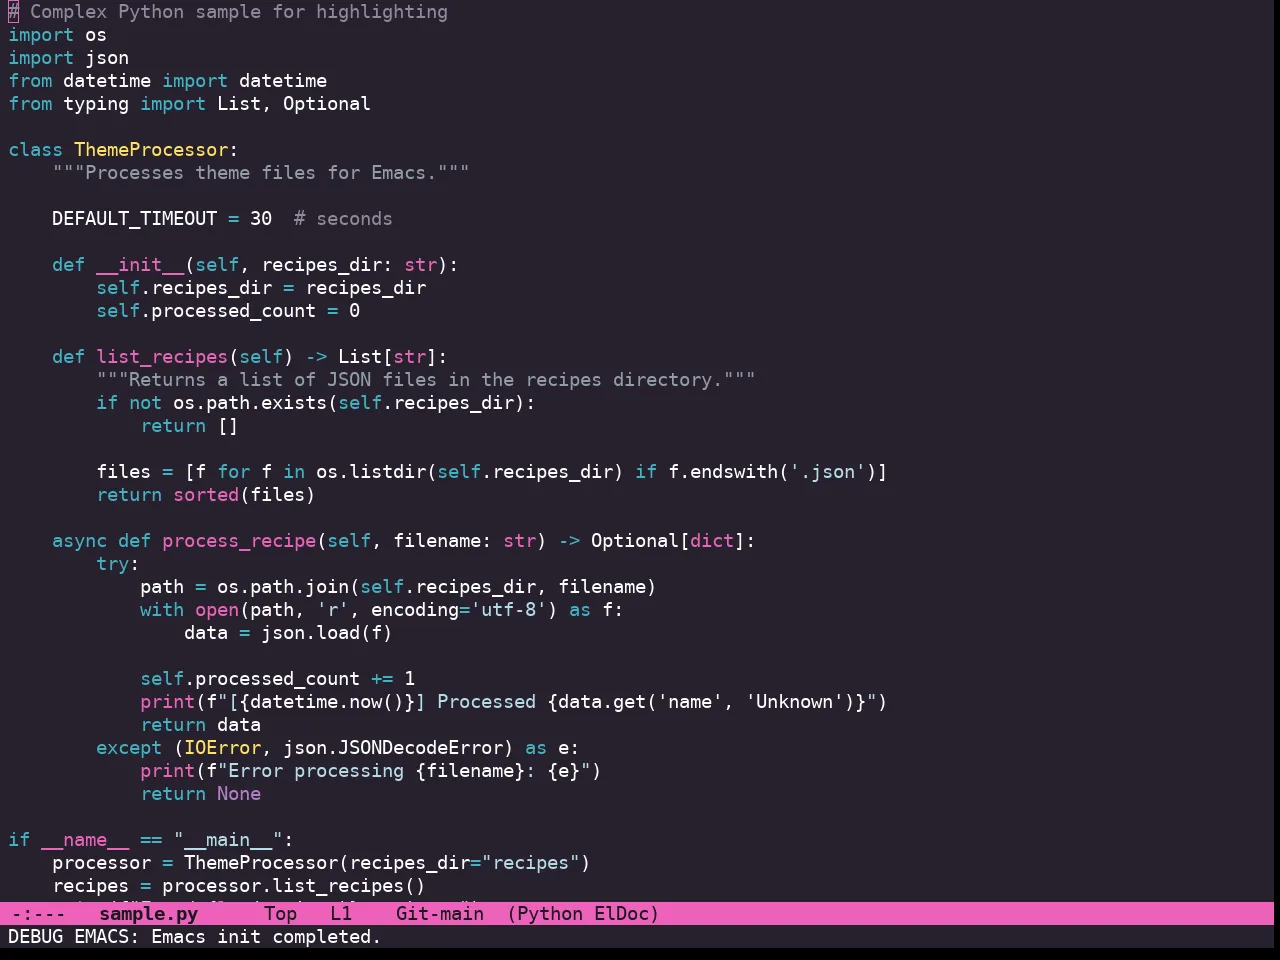Click the '__main__' string
The height and width of the screenshot is (960, 1280).
(228, 840)
